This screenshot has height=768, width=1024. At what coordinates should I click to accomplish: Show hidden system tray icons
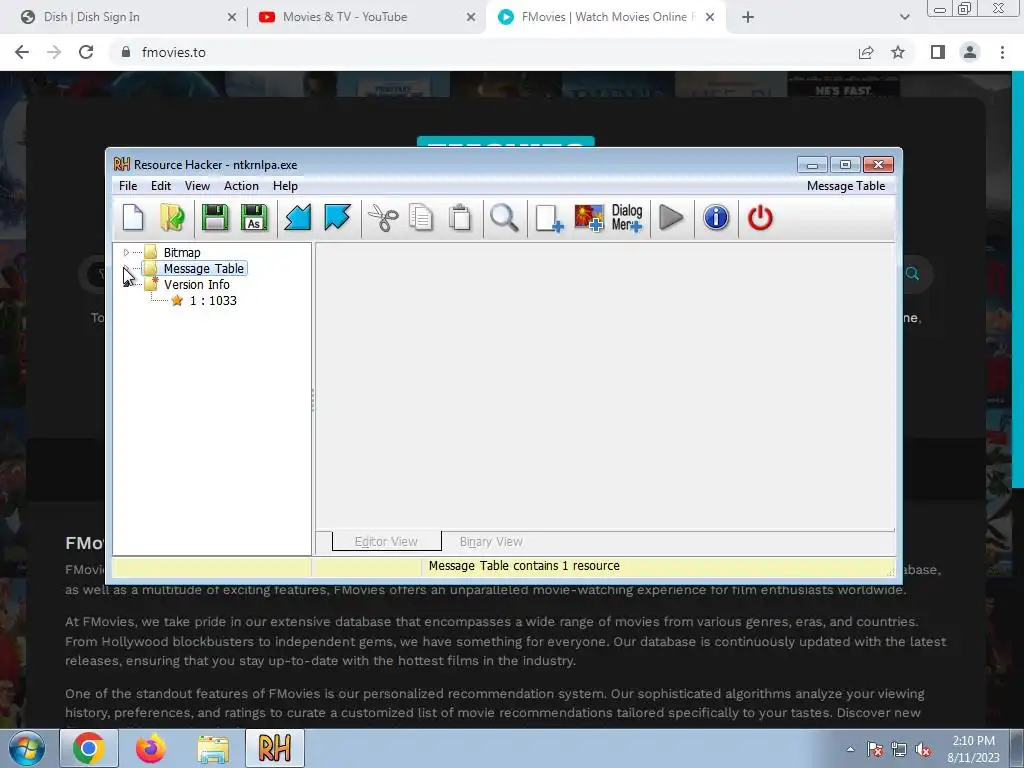click(x=850, y=749)
